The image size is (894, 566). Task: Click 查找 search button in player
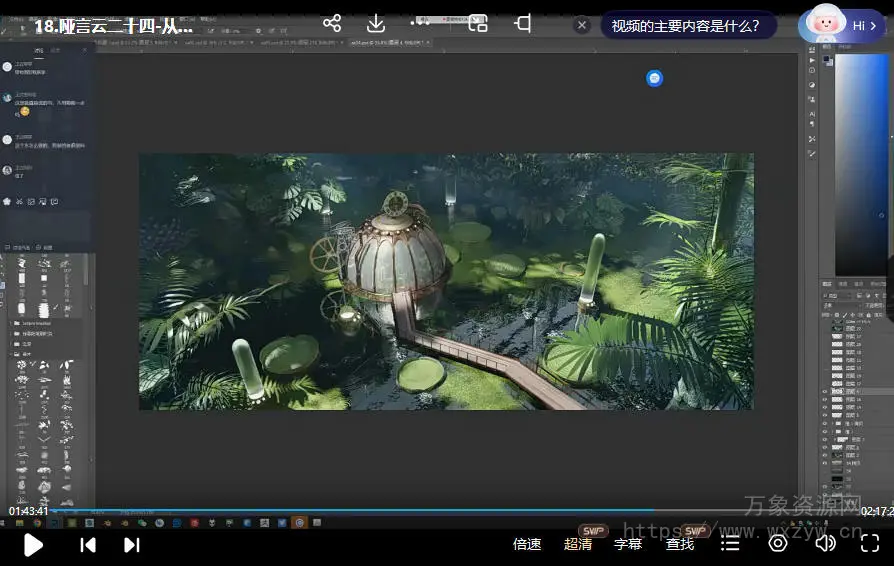click(680, 544)
